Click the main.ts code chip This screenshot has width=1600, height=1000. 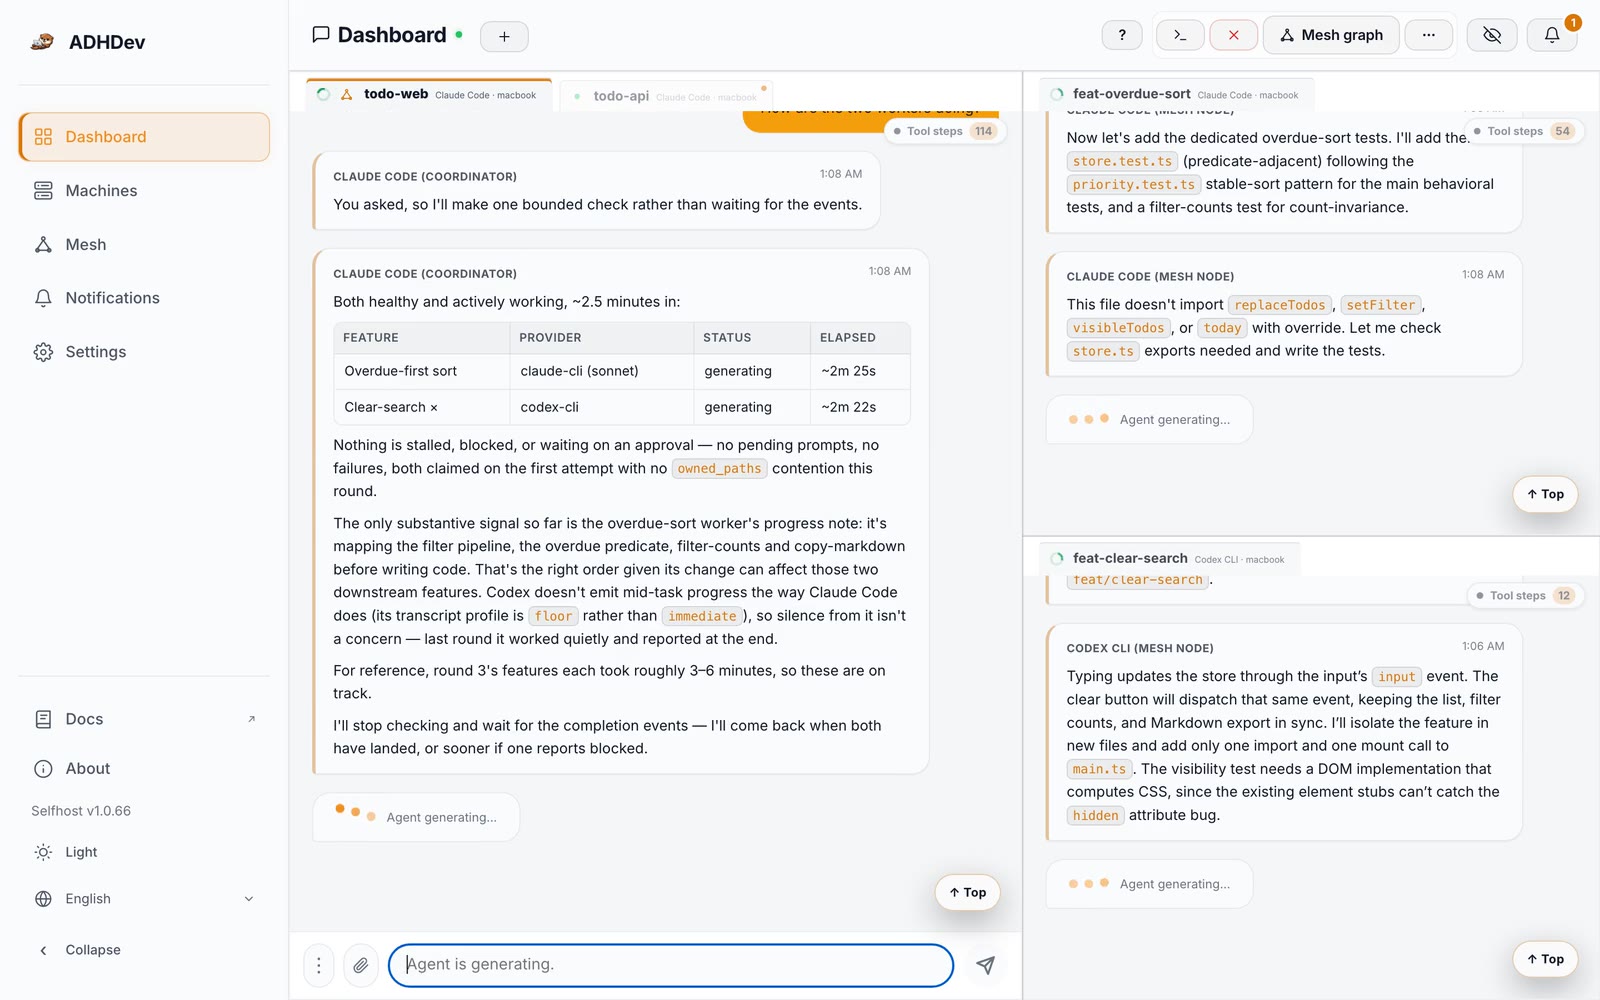tap(1099, 769)
